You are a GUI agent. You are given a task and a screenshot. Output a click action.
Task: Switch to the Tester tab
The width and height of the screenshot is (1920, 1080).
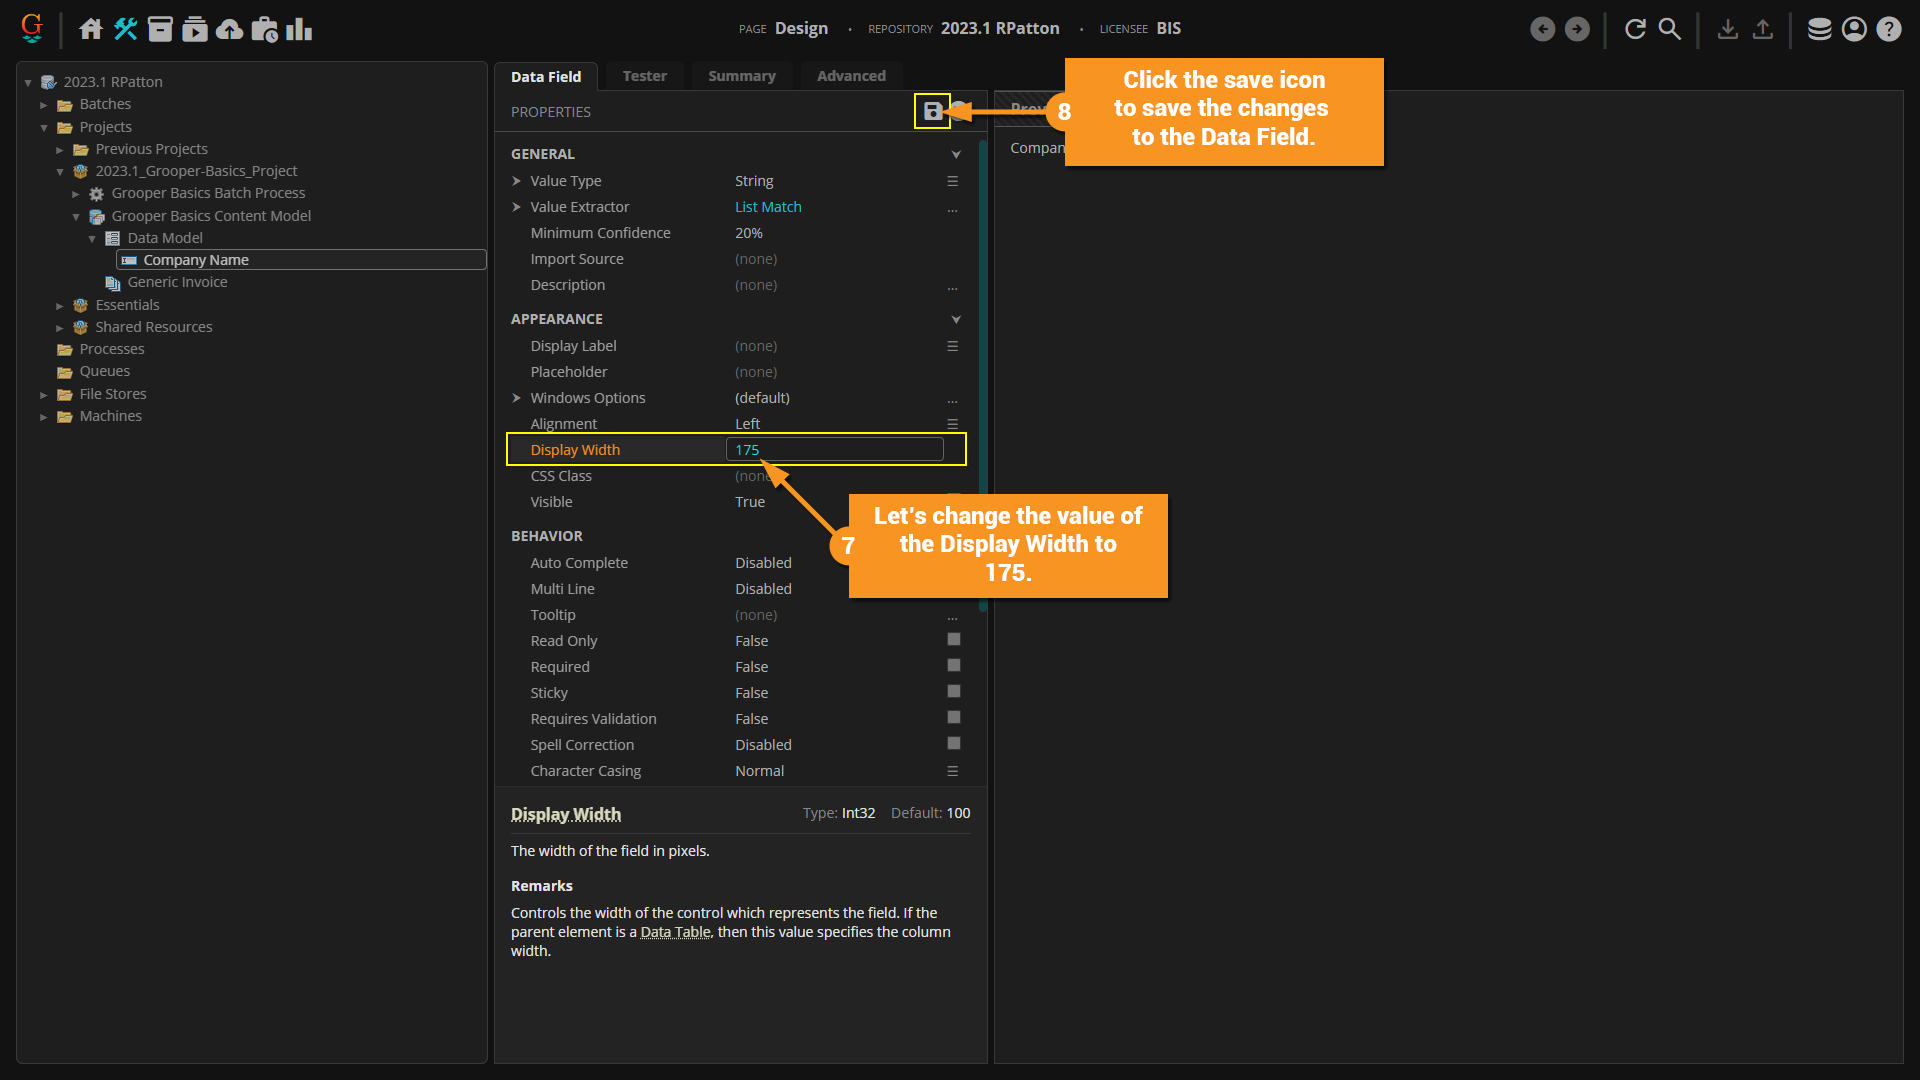point(644,76)
